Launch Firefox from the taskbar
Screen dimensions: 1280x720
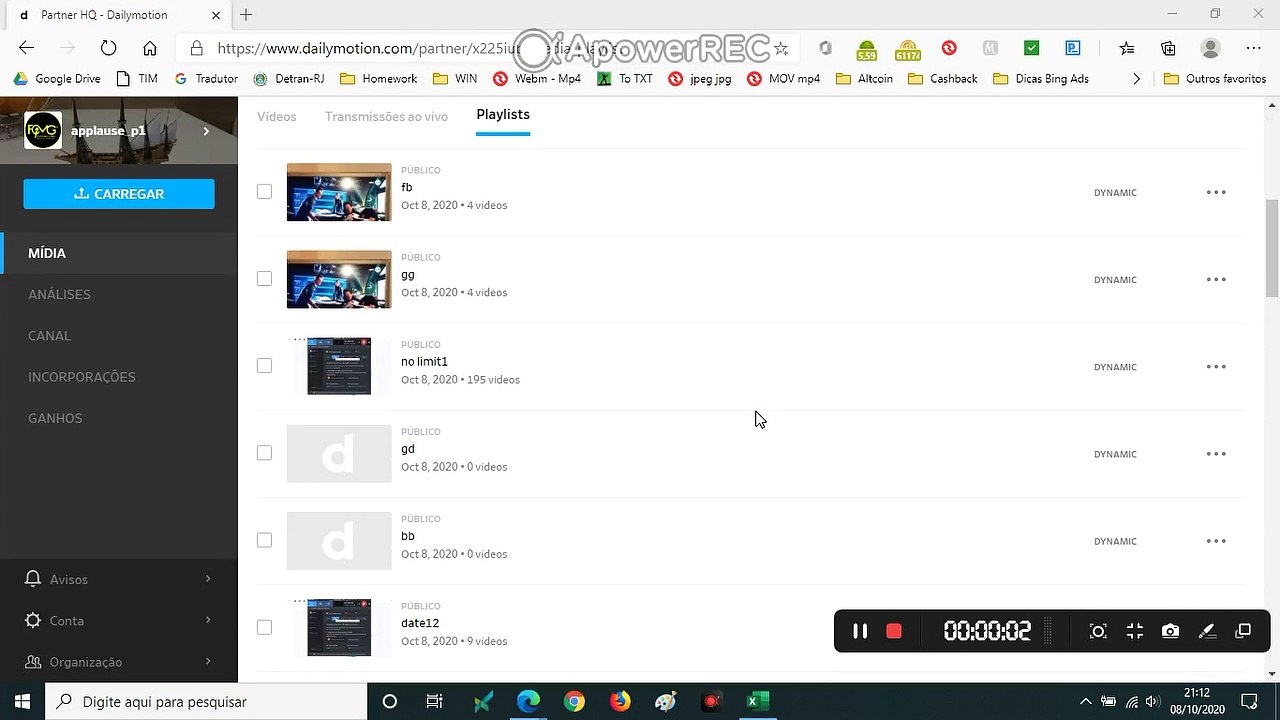coord(620,701)
